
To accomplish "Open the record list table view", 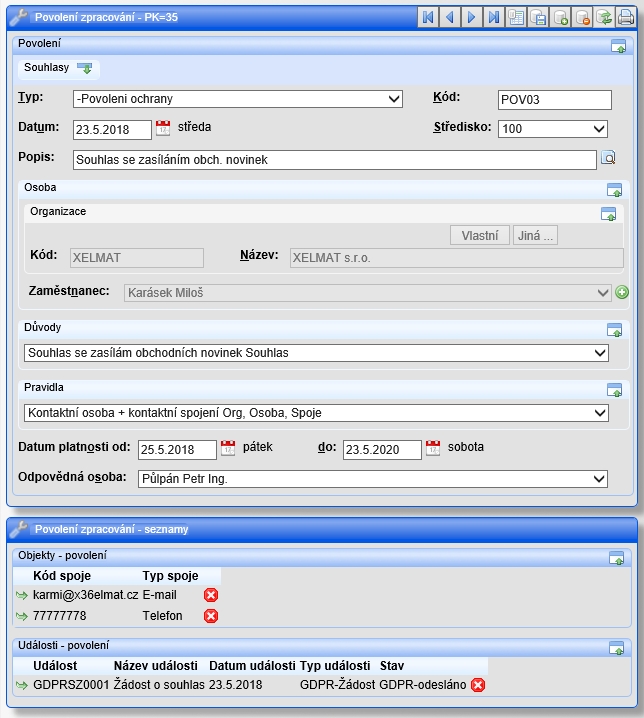I will (x=516, y=18).
